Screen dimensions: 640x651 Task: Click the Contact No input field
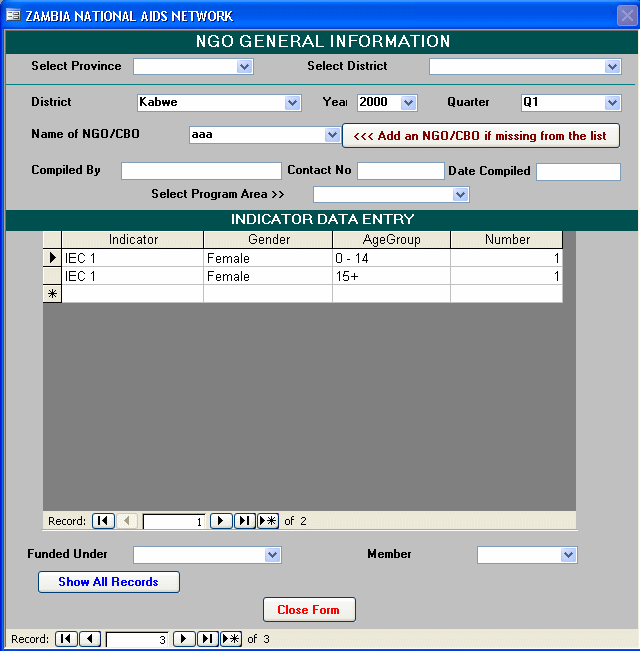point(401,171)
